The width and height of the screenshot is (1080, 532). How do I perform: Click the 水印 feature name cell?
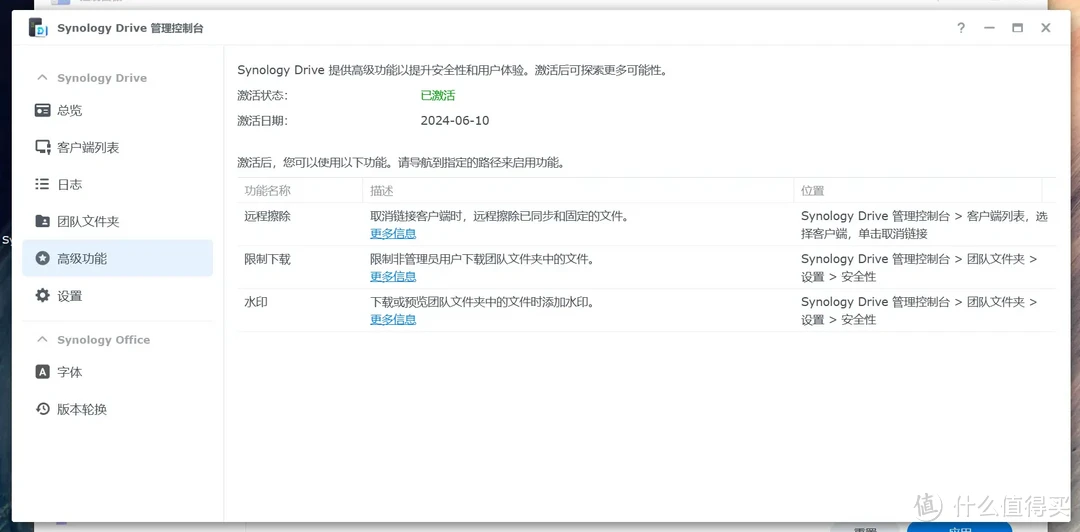pyautogui.click(x=256, y=302)
